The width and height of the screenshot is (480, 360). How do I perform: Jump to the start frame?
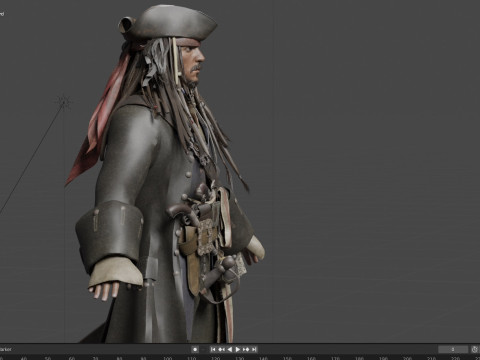213,349
